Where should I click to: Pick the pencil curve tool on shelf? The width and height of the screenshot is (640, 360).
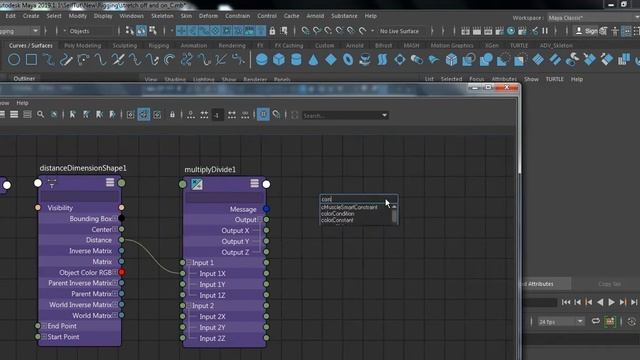point(66,60)
